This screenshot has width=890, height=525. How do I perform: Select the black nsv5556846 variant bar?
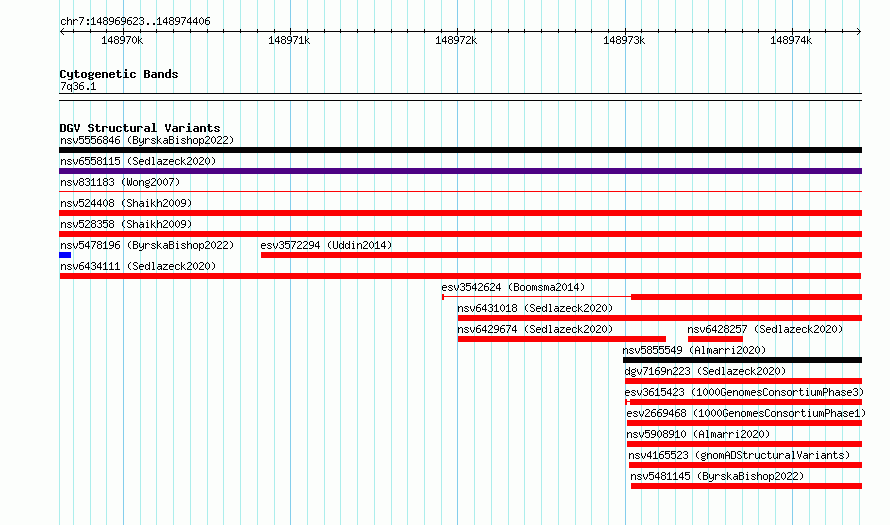click(460, 150)
